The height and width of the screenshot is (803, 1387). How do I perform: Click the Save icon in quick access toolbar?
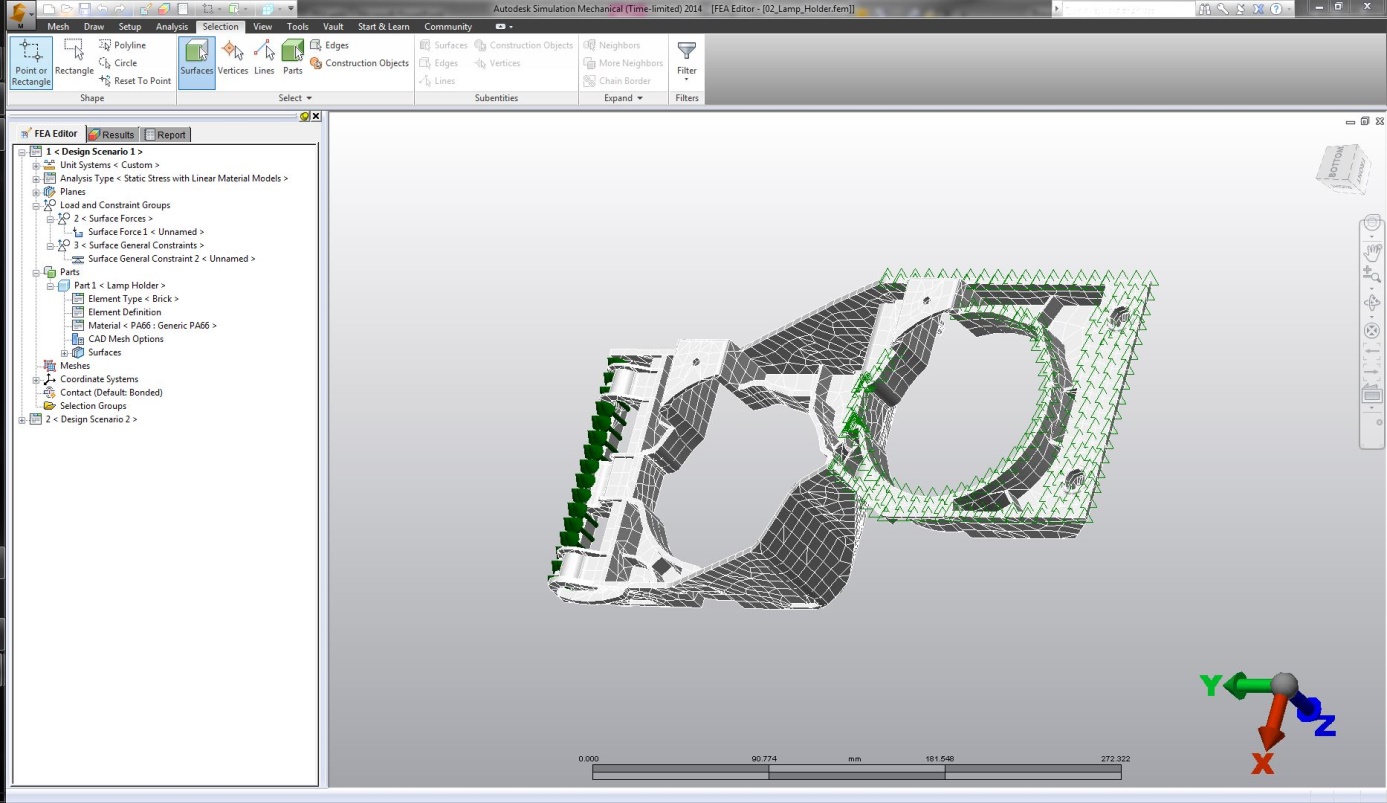[x=83, y=9]
